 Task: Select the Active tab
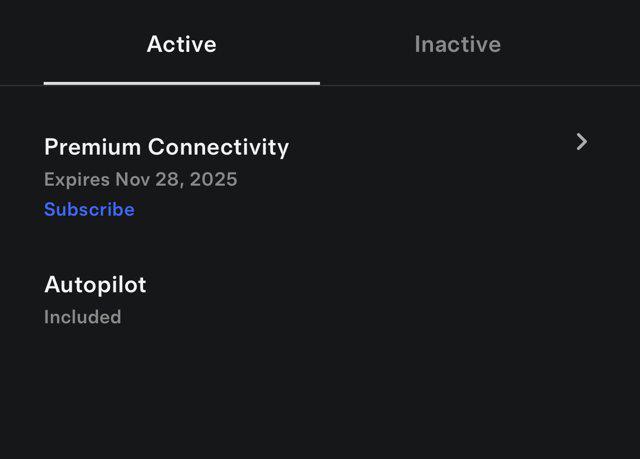tap(181, 44)
